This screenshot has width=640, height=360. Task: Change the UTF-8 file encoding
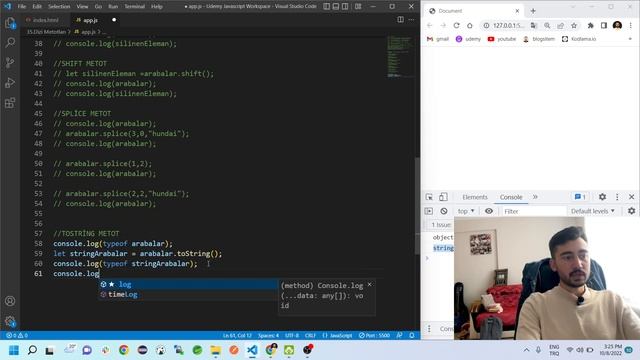click(292, 336)
